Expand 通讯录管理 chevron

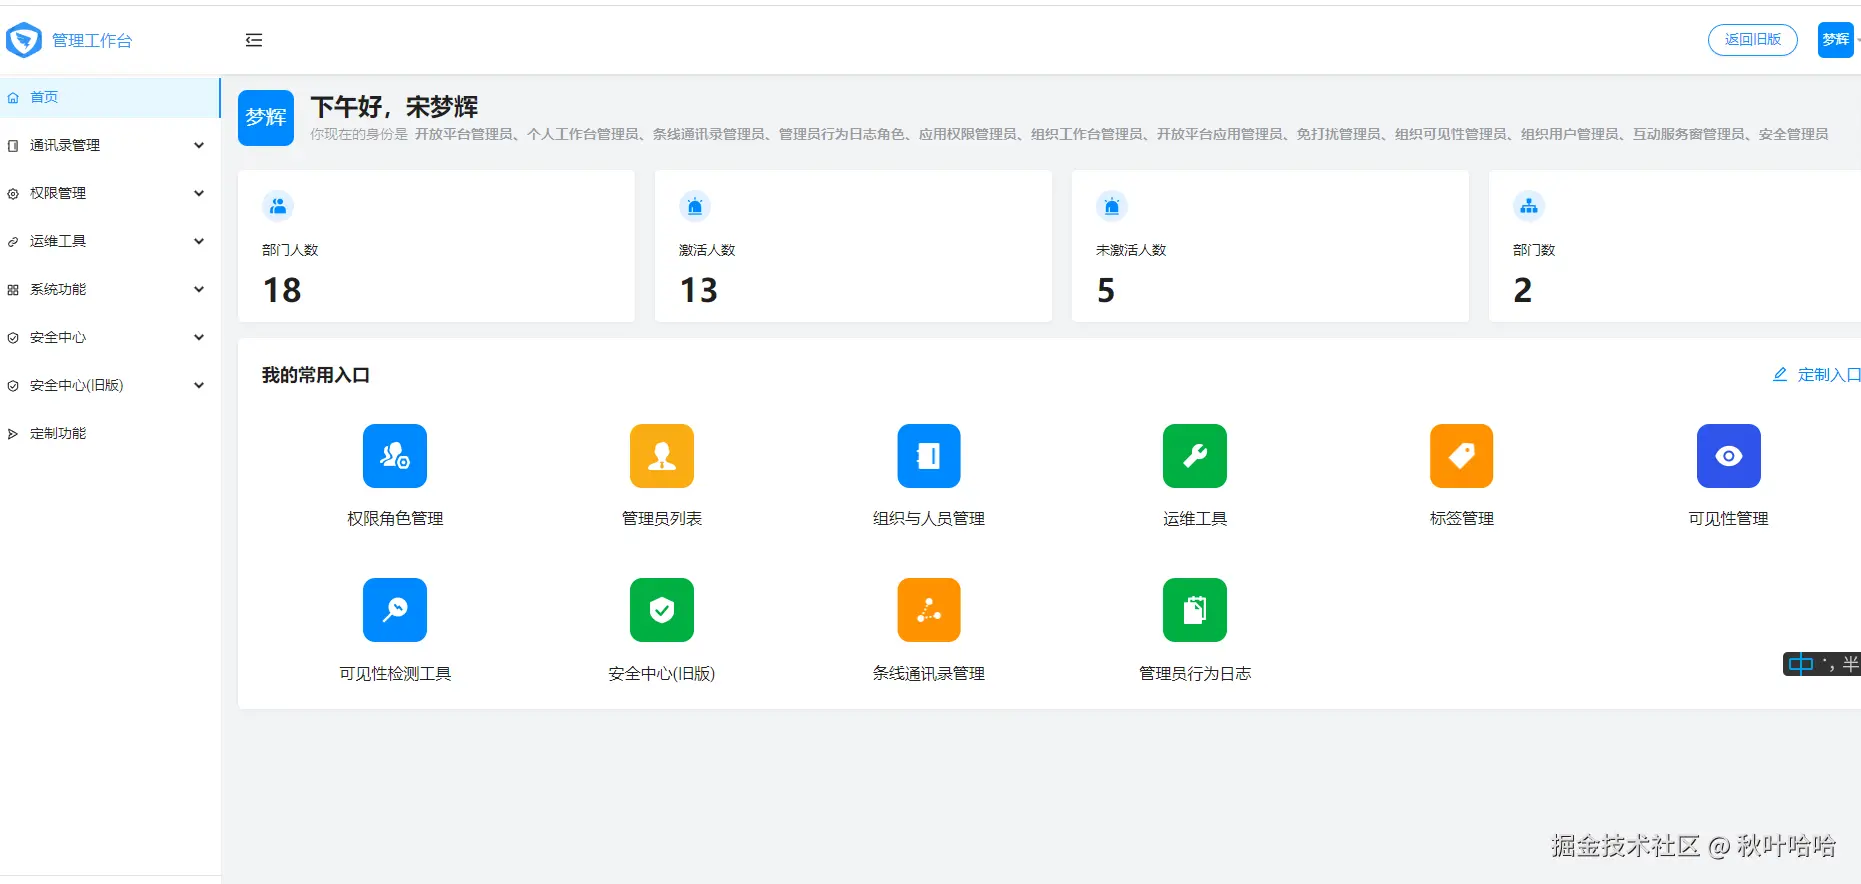[199, 145]
